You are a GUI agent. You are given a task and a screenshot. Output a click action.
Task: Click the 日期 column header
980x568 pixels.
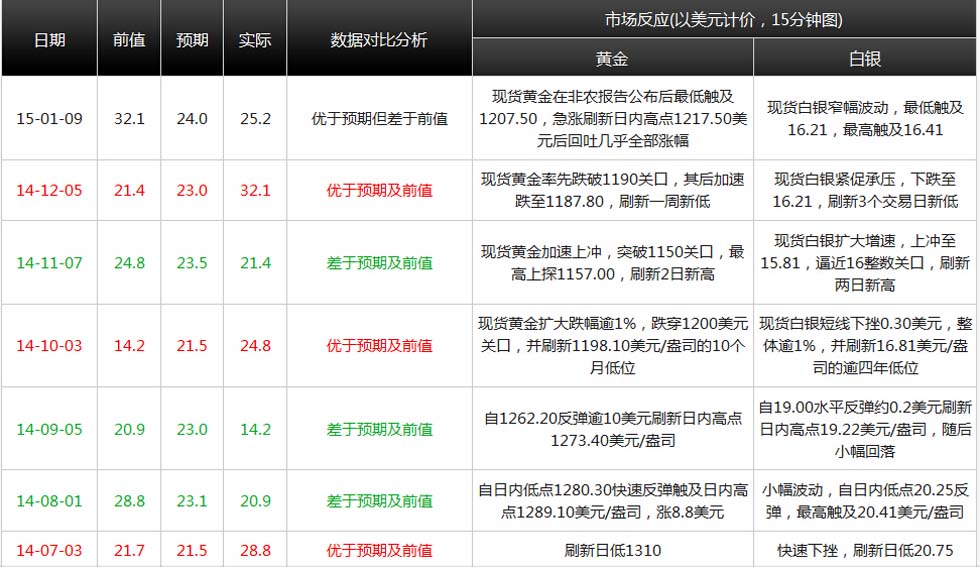[x=49, y=39]
